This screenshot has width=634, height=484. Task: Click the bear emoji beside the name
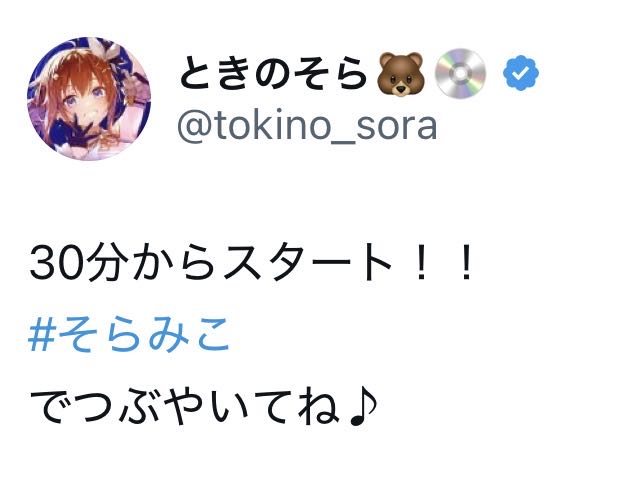[x=401, y=74]
